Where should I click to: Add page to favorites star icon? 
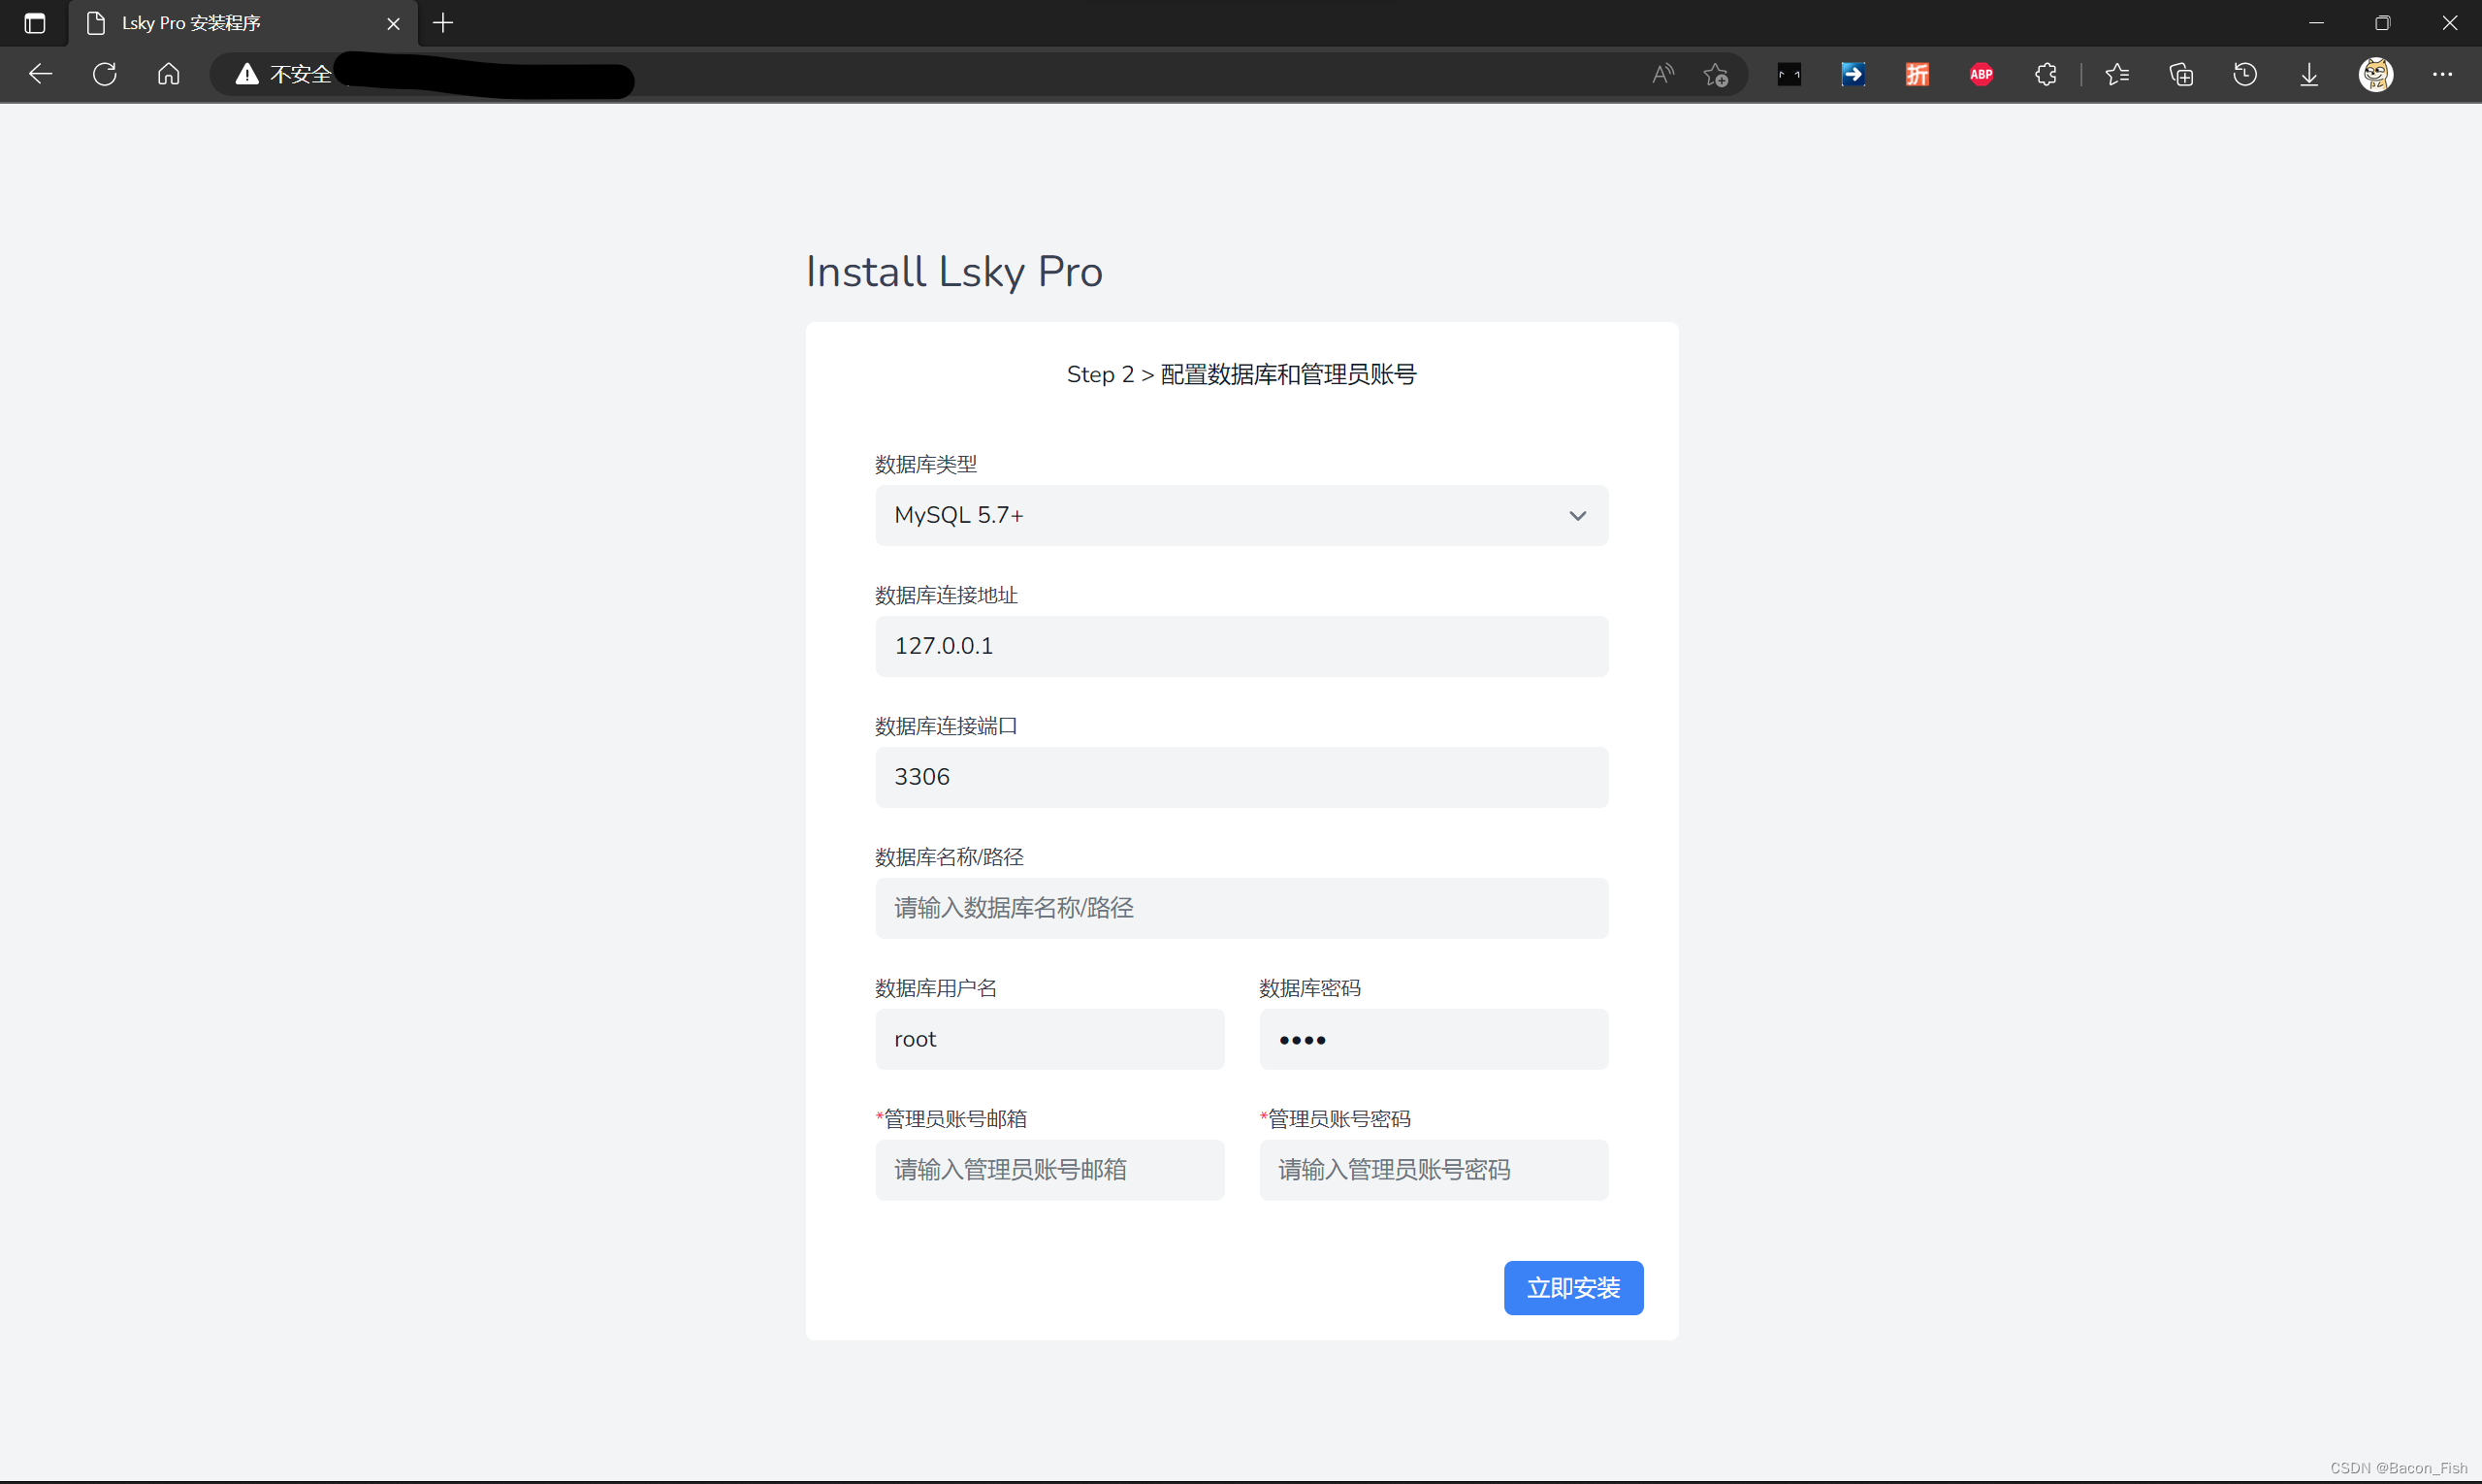(x=1716, y=74)
